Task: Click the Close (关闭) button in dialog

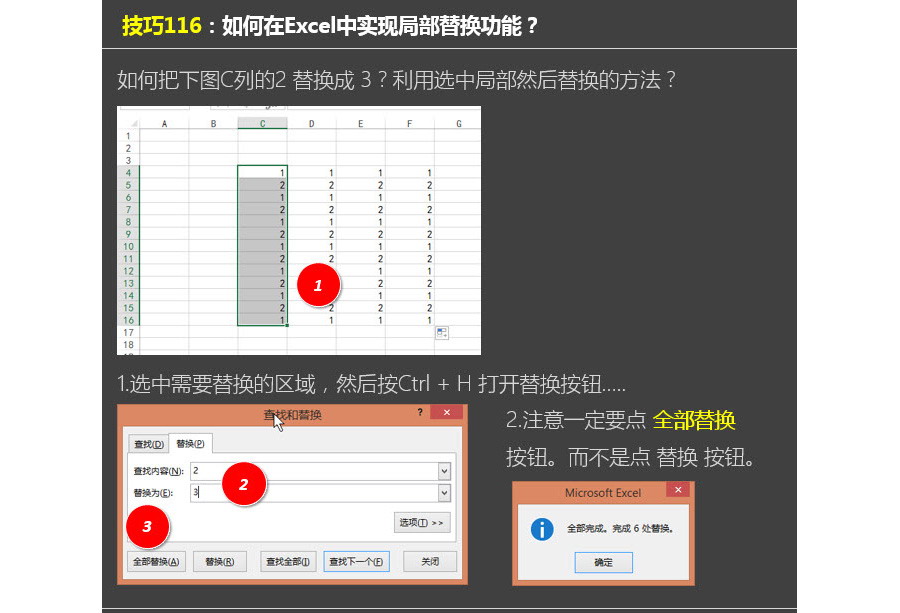Action: click(430, 561)
